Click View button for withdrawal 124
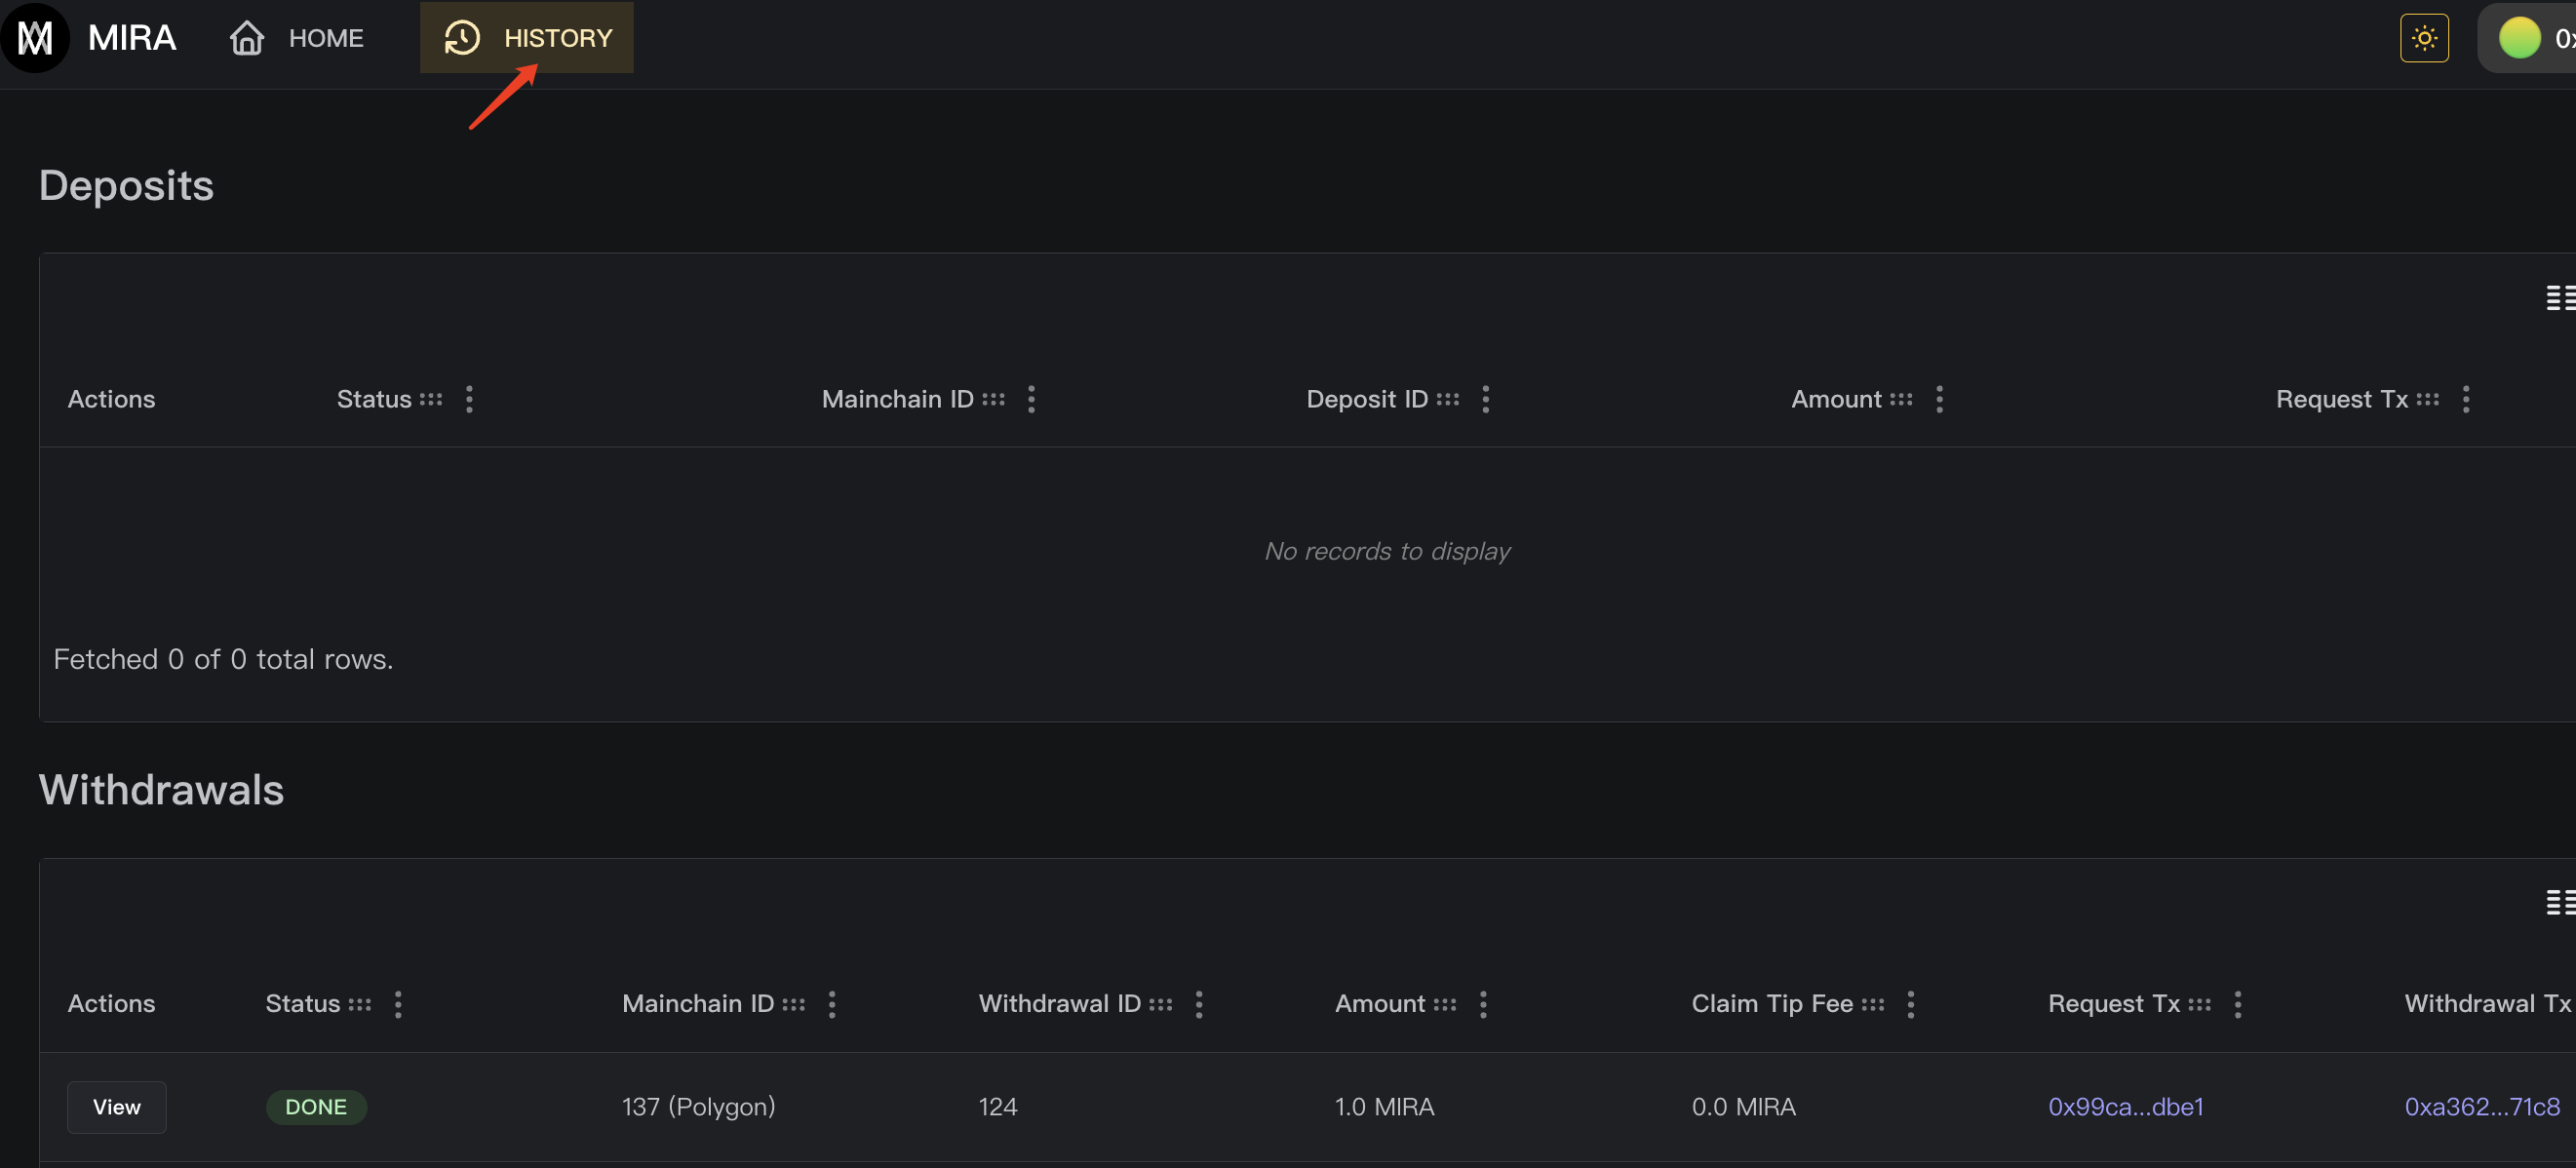The image size is (2576, 1168). pos(116,1107)
